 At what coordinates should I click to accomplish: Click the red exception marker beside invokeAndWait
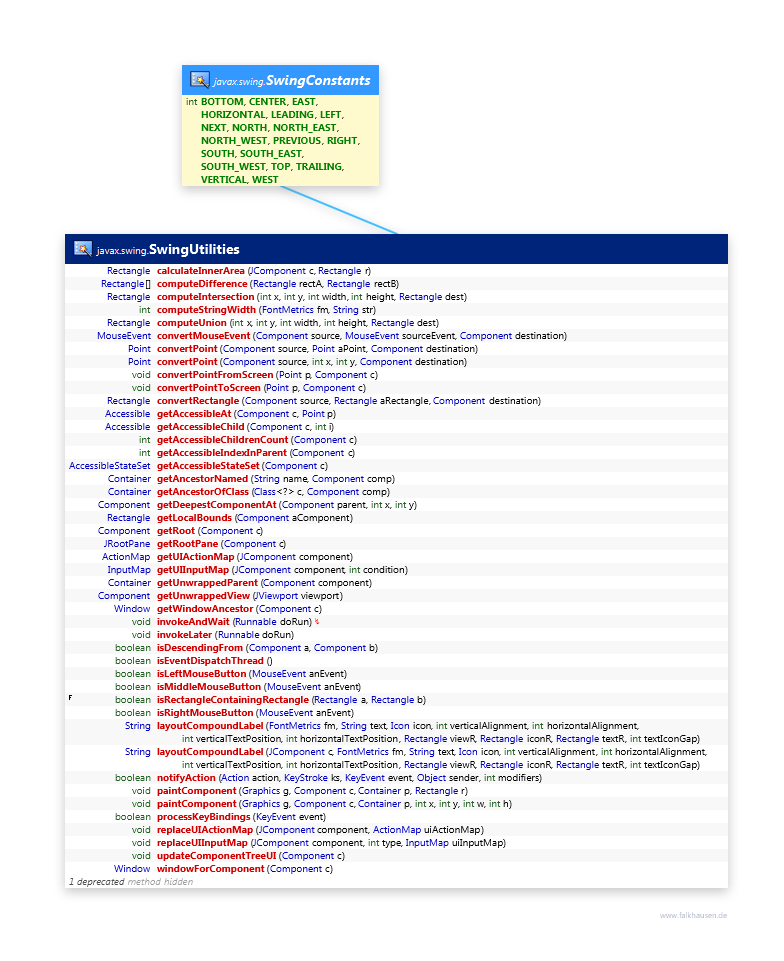click(x=317, y=621)
